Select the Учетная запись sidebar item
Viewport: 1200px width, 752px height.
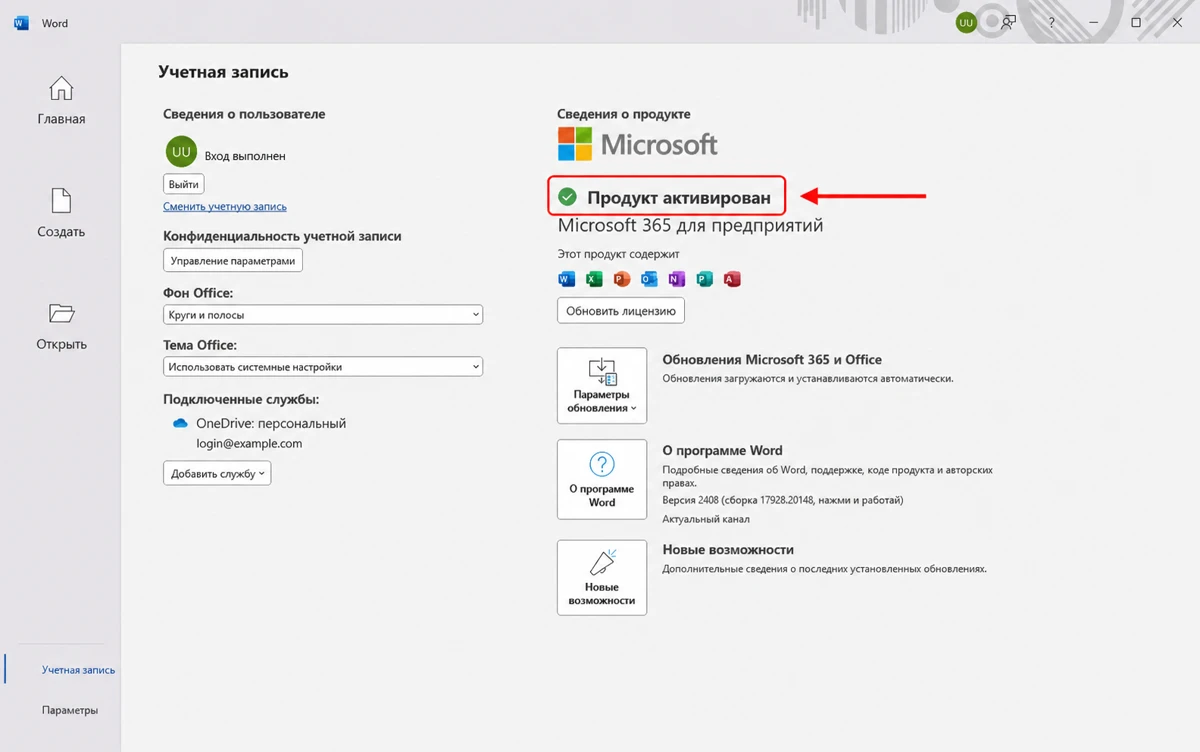(78, 670)
